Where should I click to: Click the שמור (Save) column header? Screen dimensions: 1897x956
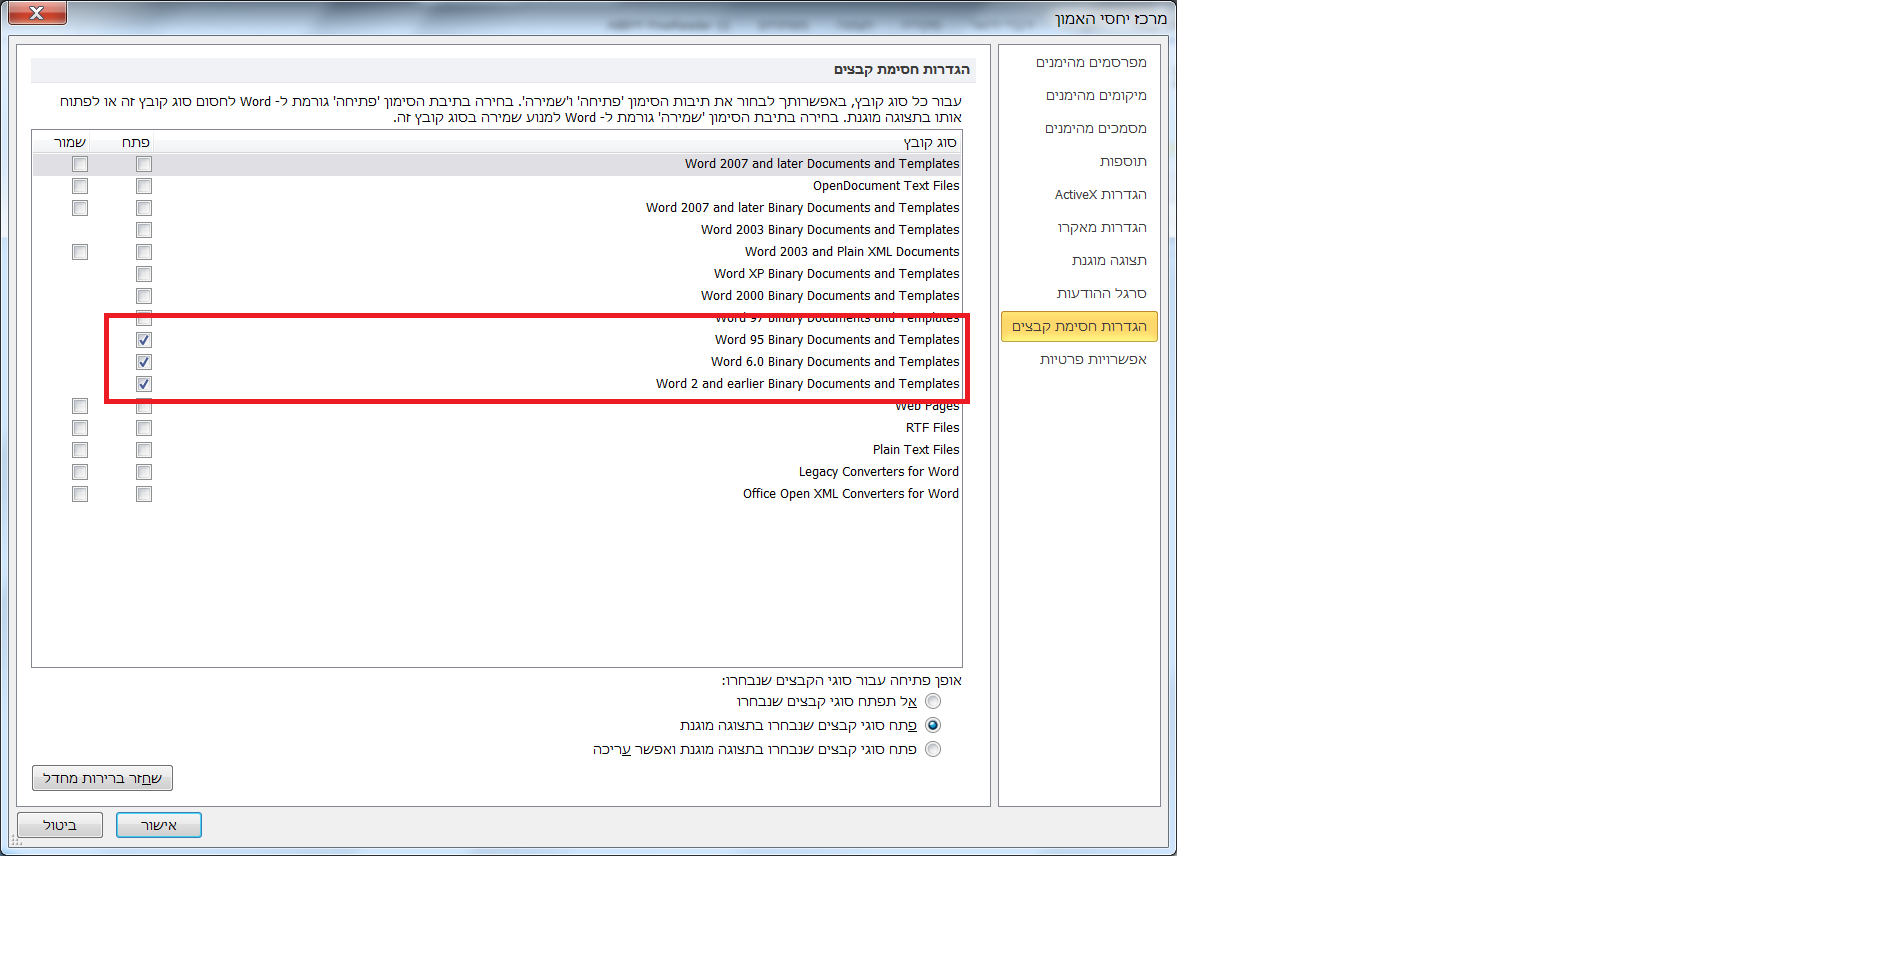[70, 143]
